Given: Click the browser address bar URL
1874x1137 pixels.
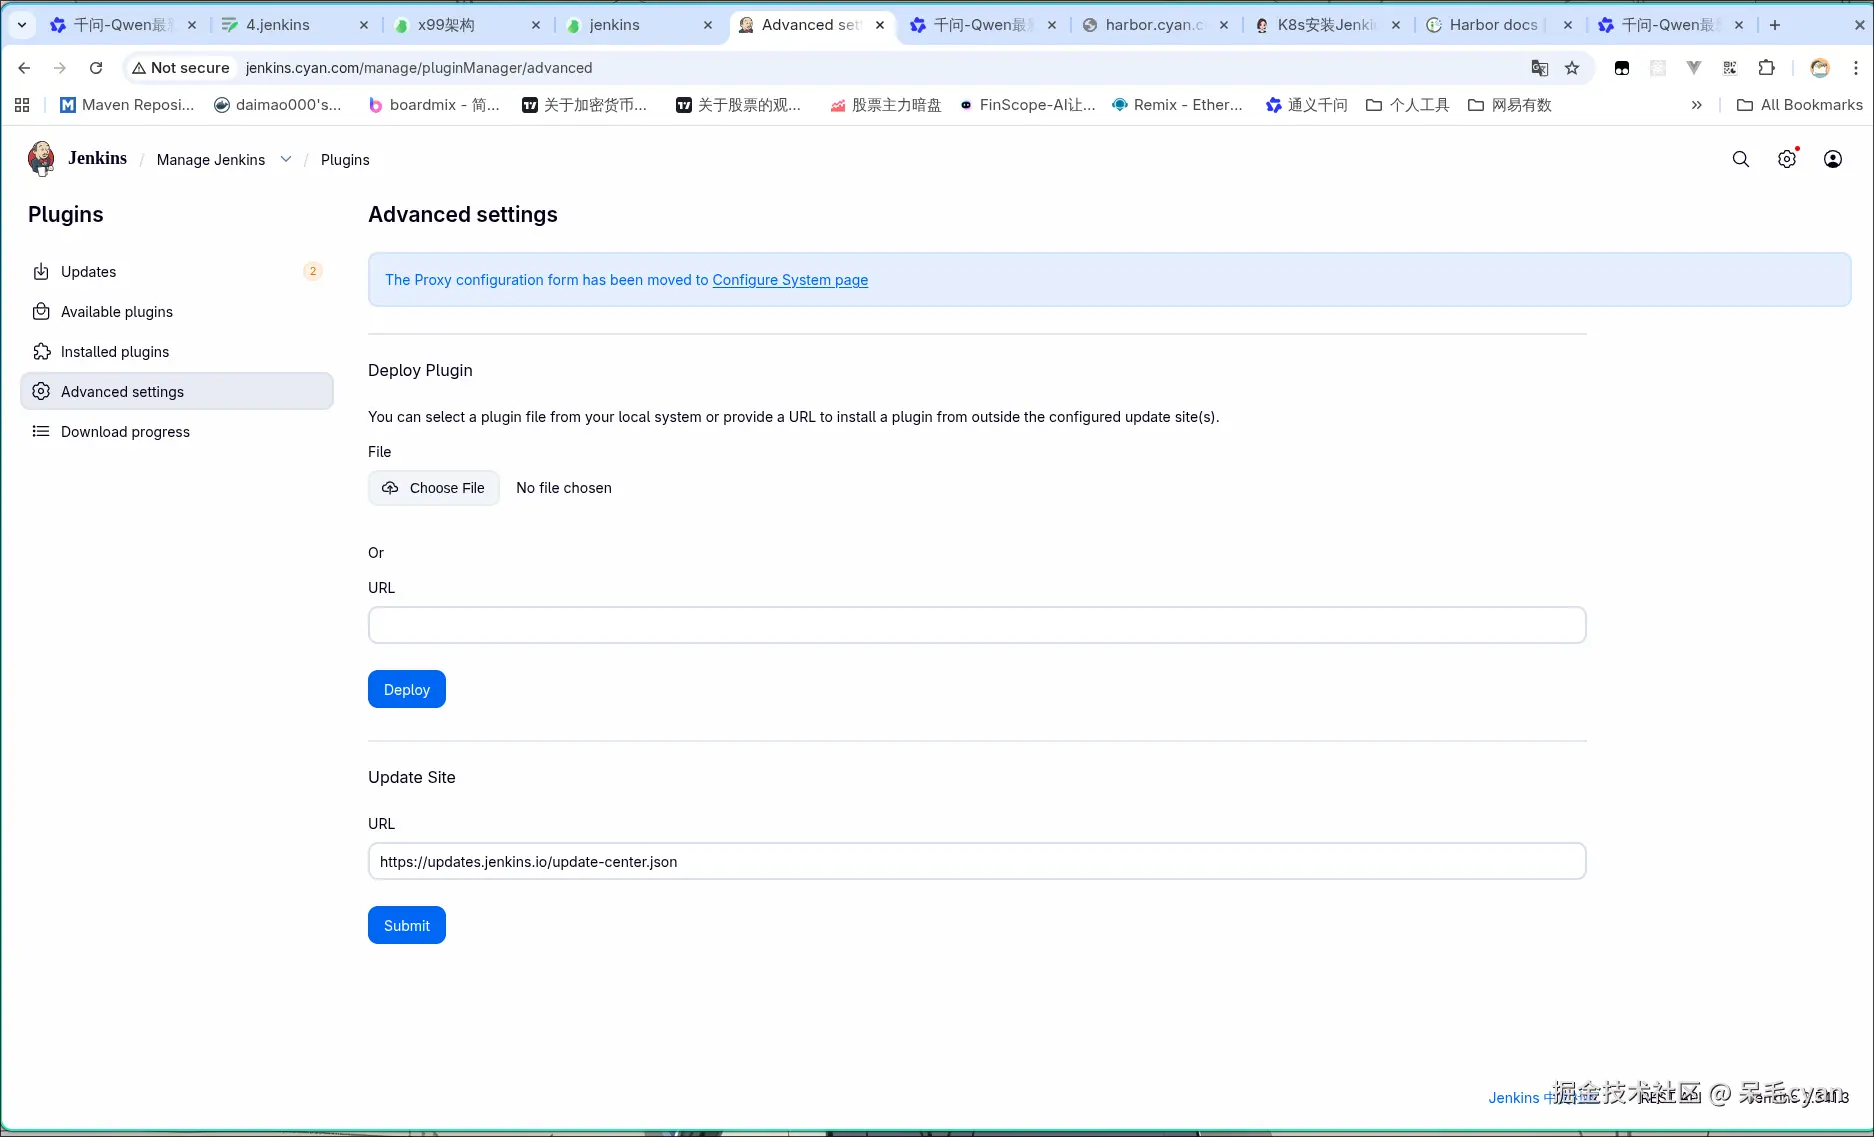Looking at the screenshot, I should [x=419, y=68].
